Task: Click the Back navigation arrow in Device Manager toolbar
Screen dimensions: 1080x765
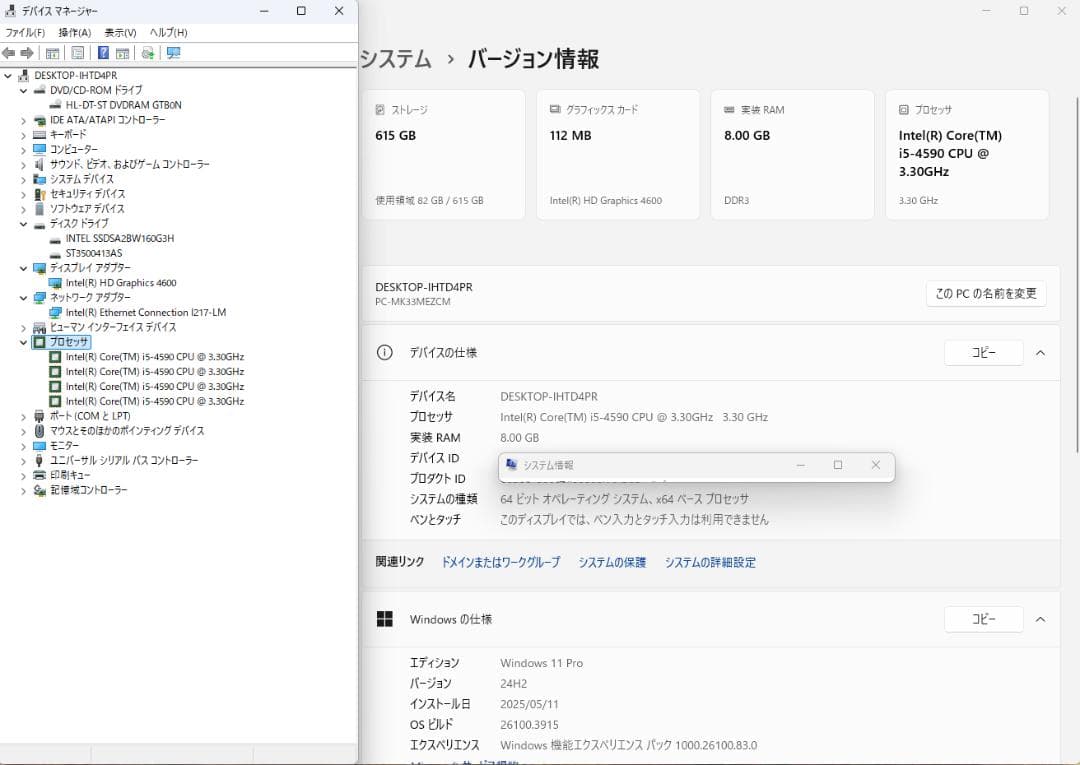Action: (x=10, y=53)
